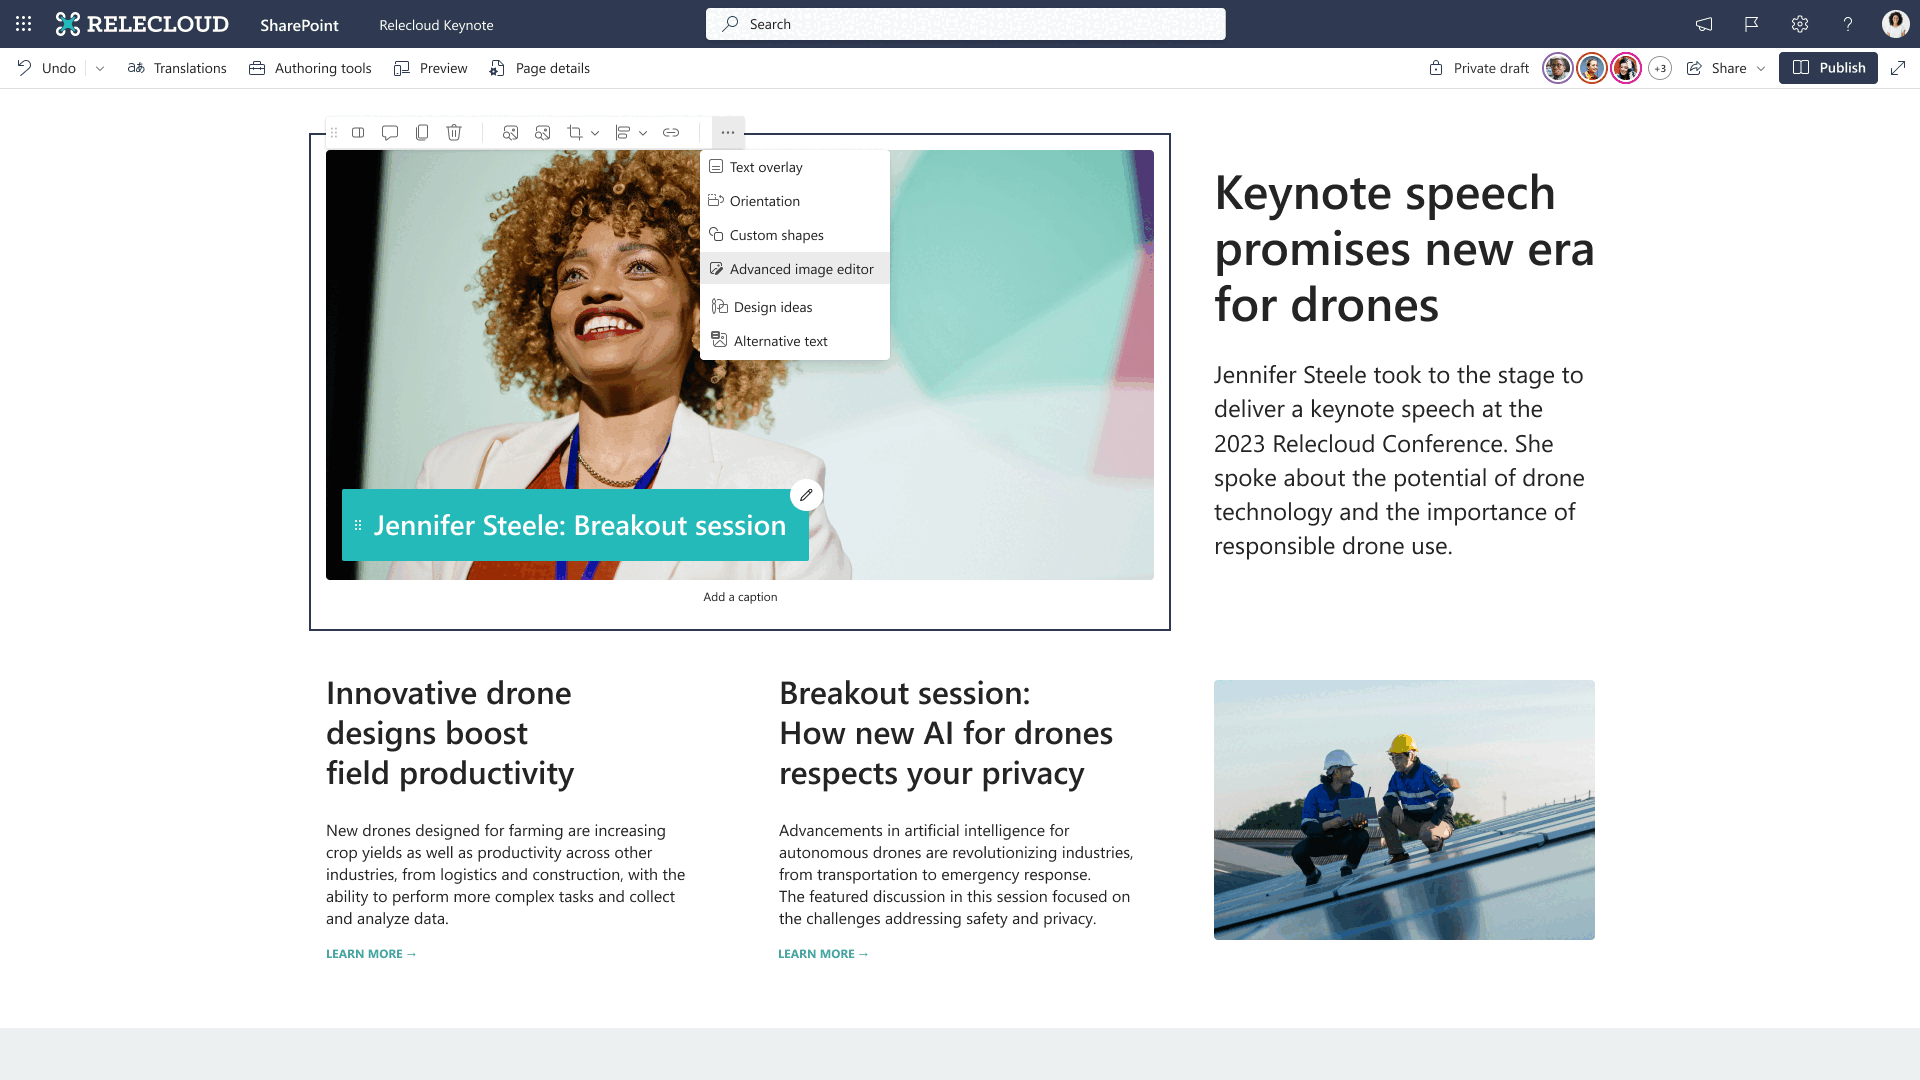Click the Preview page icon
The width and height of the screenshot is (1920, 1080).
pyautogui.click(x=404, y=67)
